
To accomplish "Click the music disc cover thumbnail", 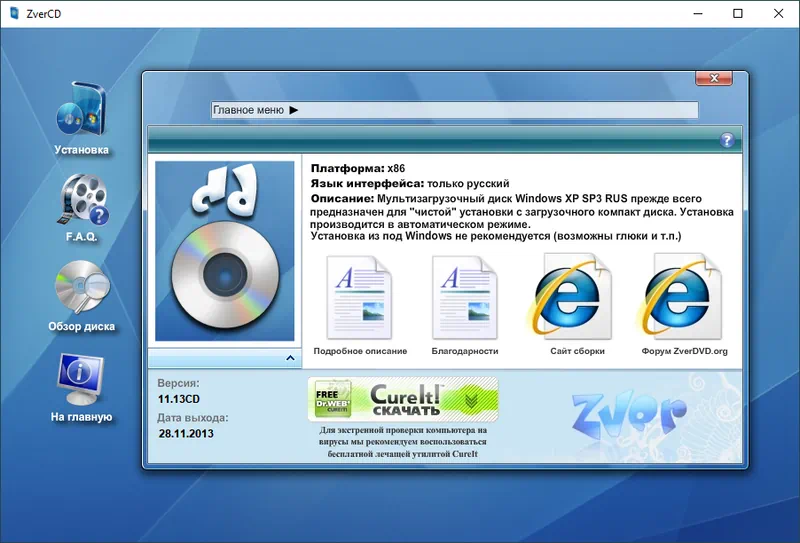I will [224, 251].
